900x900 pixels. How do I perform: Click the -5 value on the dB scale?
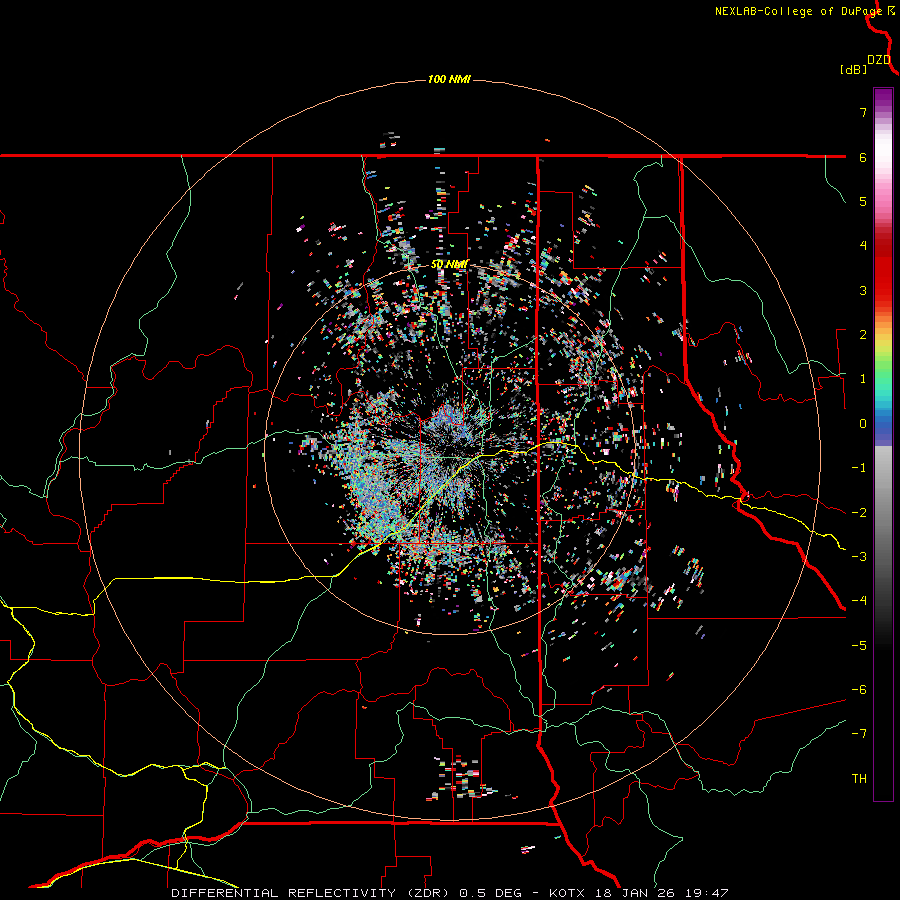pyautogui.click(x=859, y=646)
